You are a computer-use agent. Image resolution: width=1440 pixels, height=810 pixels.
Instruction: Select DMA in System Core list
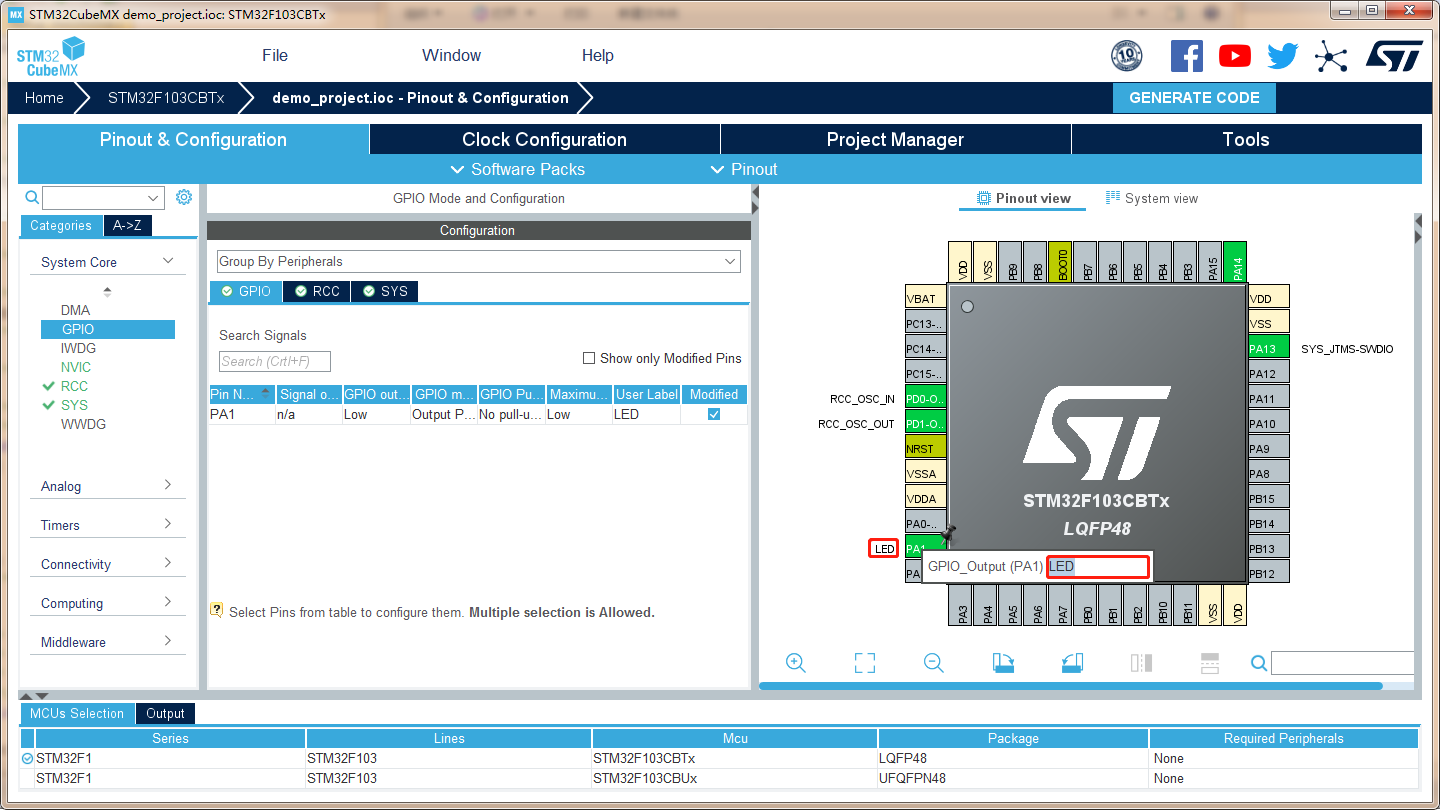click(75, 310)
